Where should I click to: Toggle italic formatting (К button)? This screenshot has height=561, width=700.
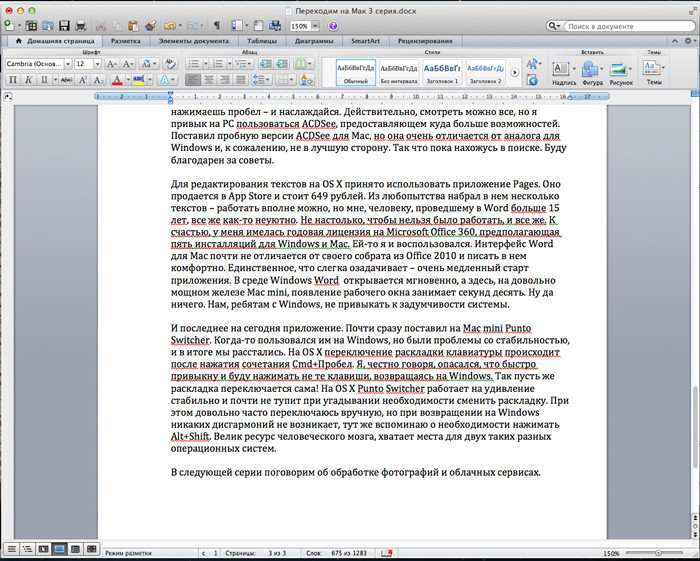pyautogui.click(x=28, y=79)
